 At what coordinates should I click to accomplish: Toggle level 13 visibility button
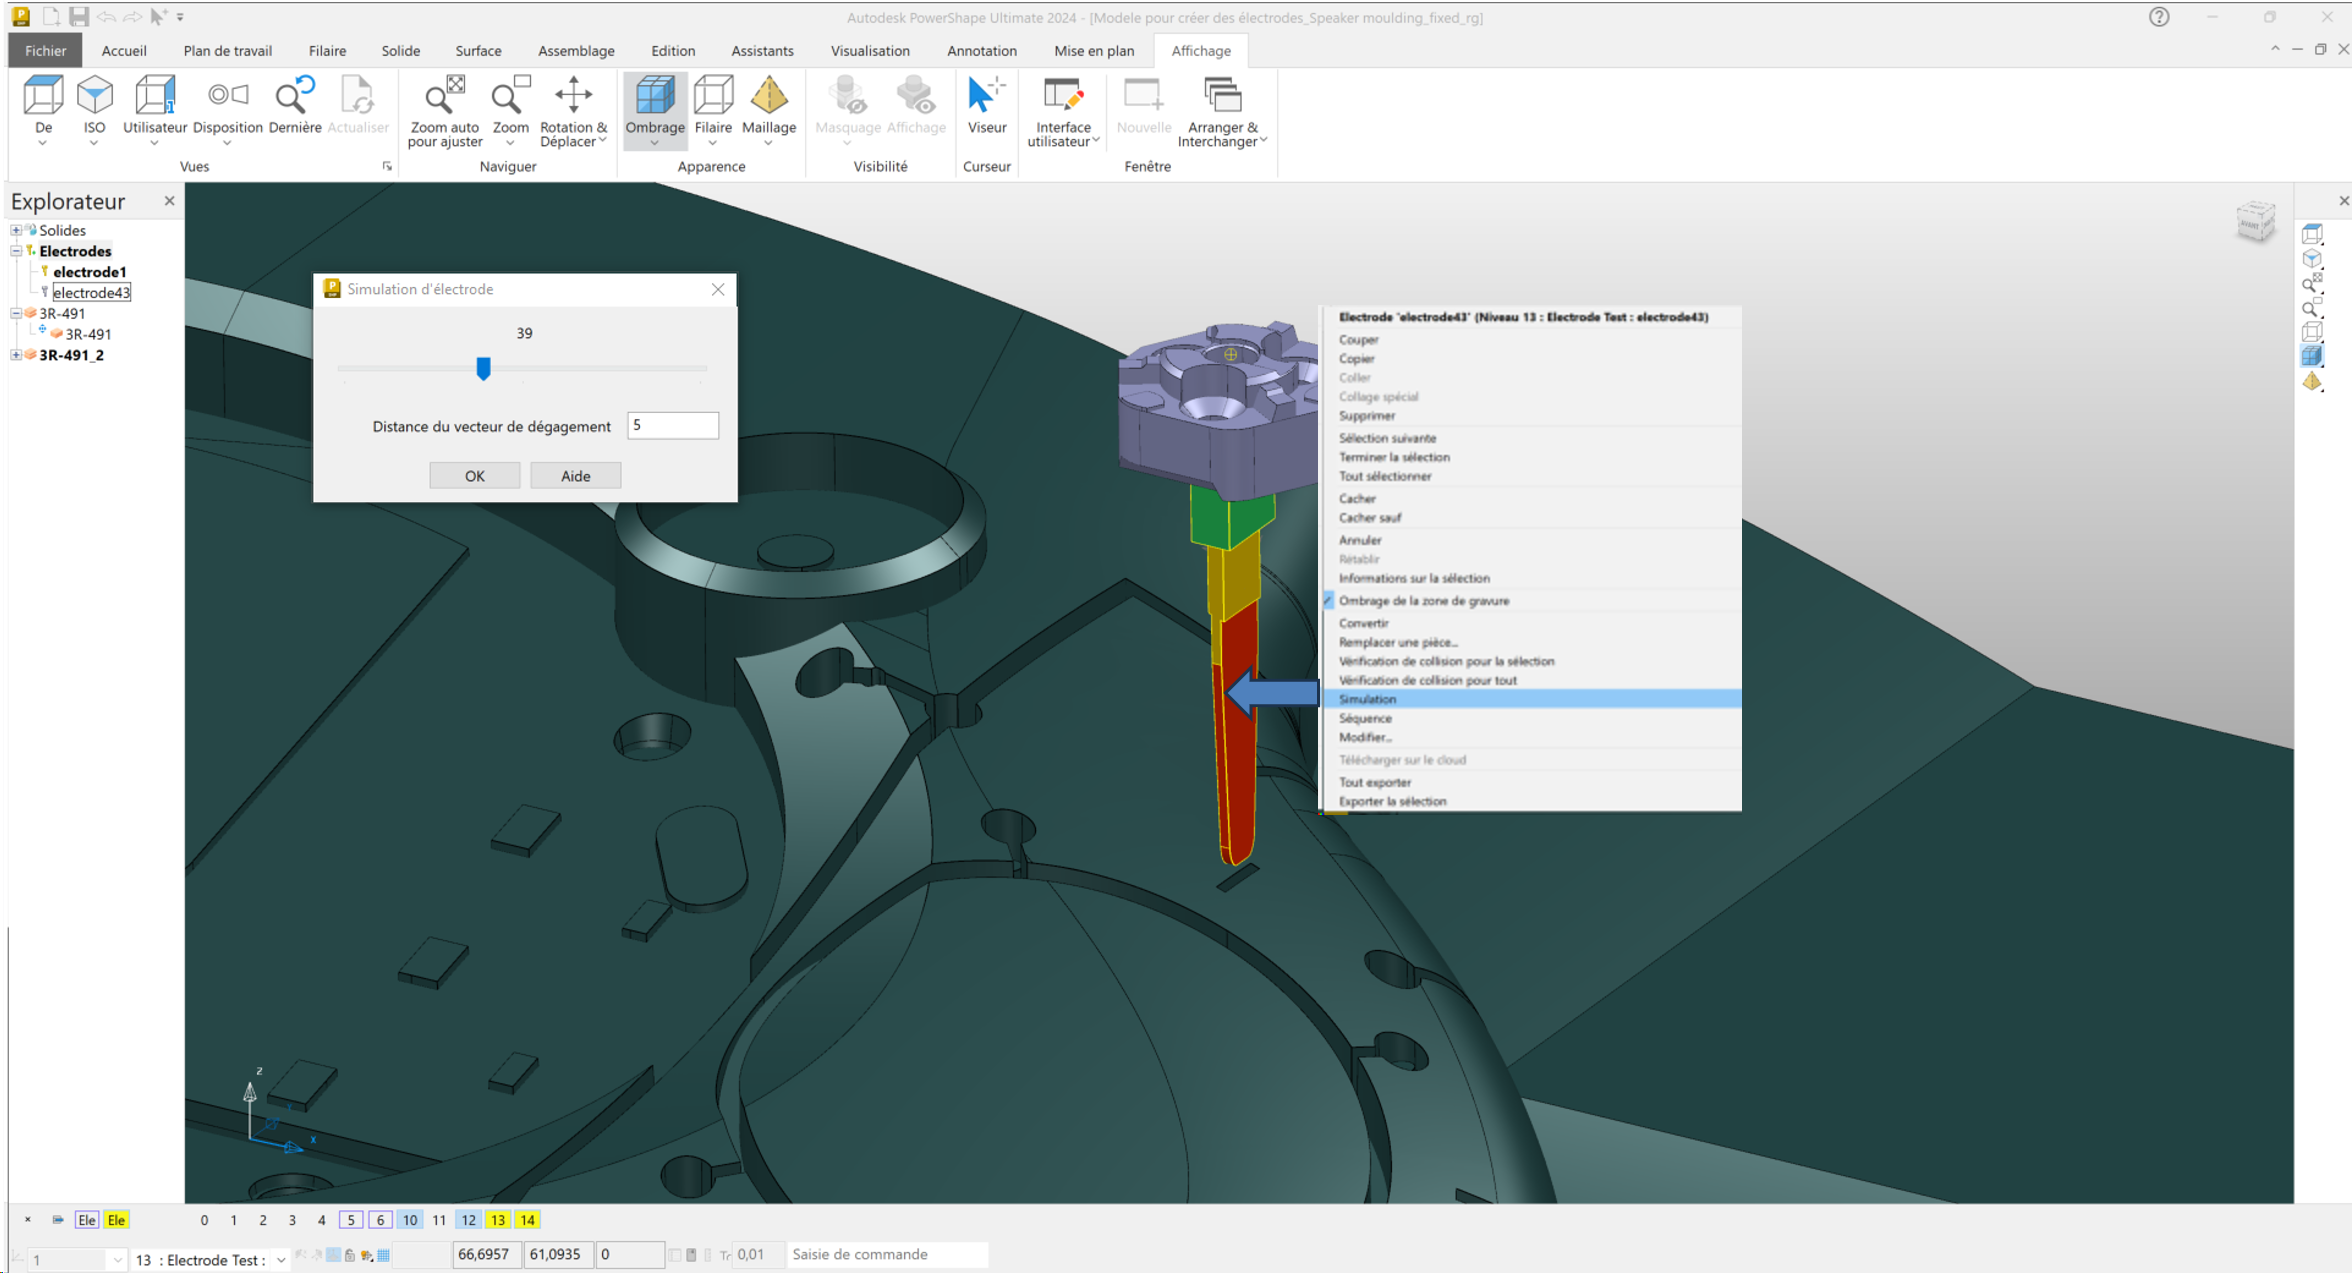click(x=497, y=1220)
